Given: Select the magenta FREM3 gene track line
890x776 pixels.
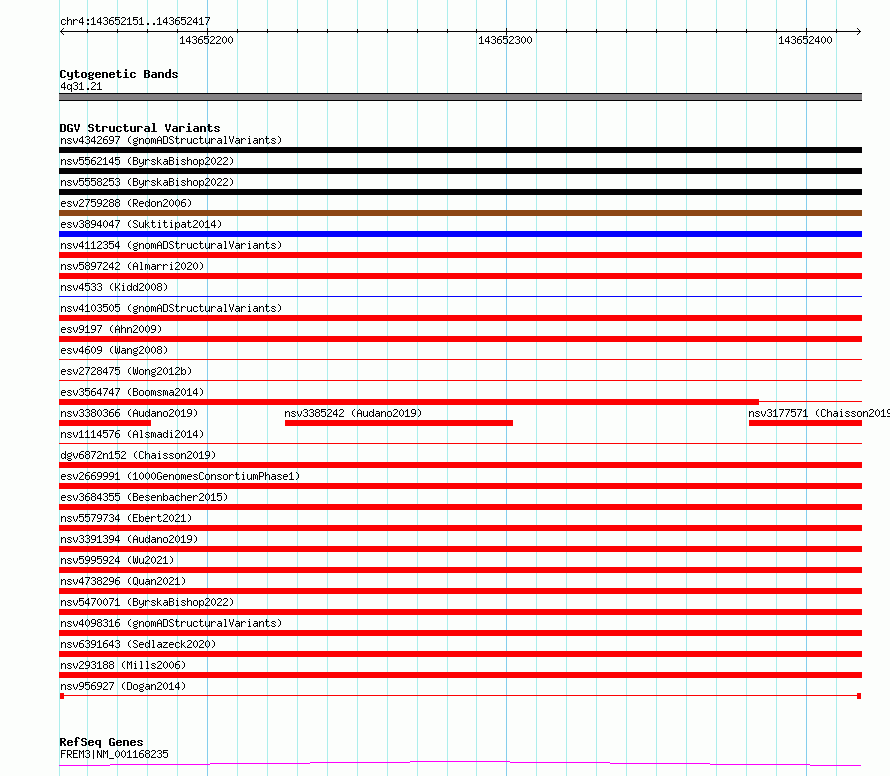Looking at the screenshot, I should point(460,764).
